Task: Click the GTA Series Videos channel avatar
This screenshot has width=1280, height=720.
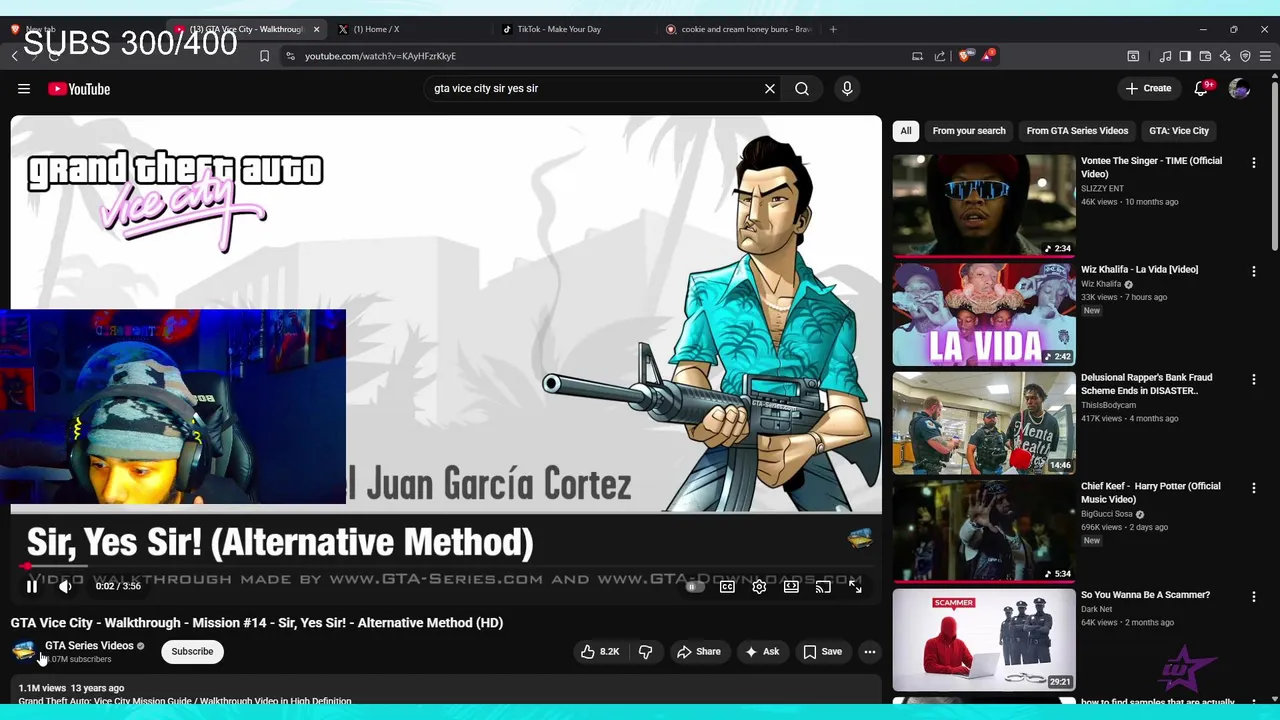Action: 24,652
